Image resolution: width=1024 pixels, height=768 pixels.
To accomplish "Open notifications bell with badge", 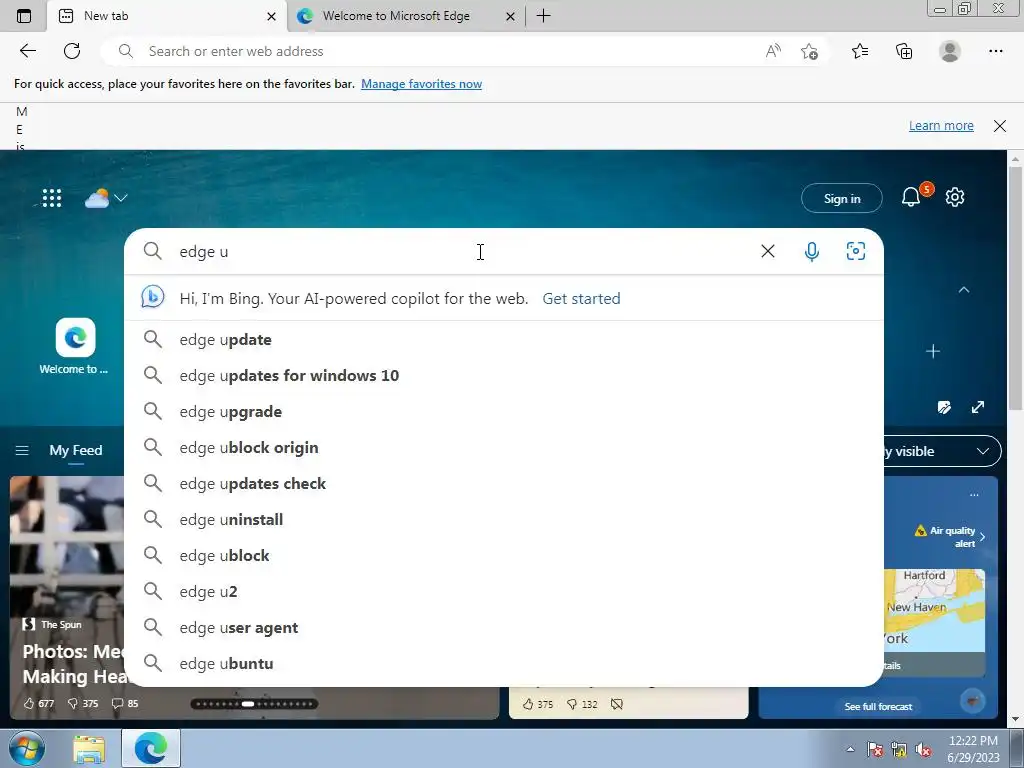I will [x=912, y=197].
